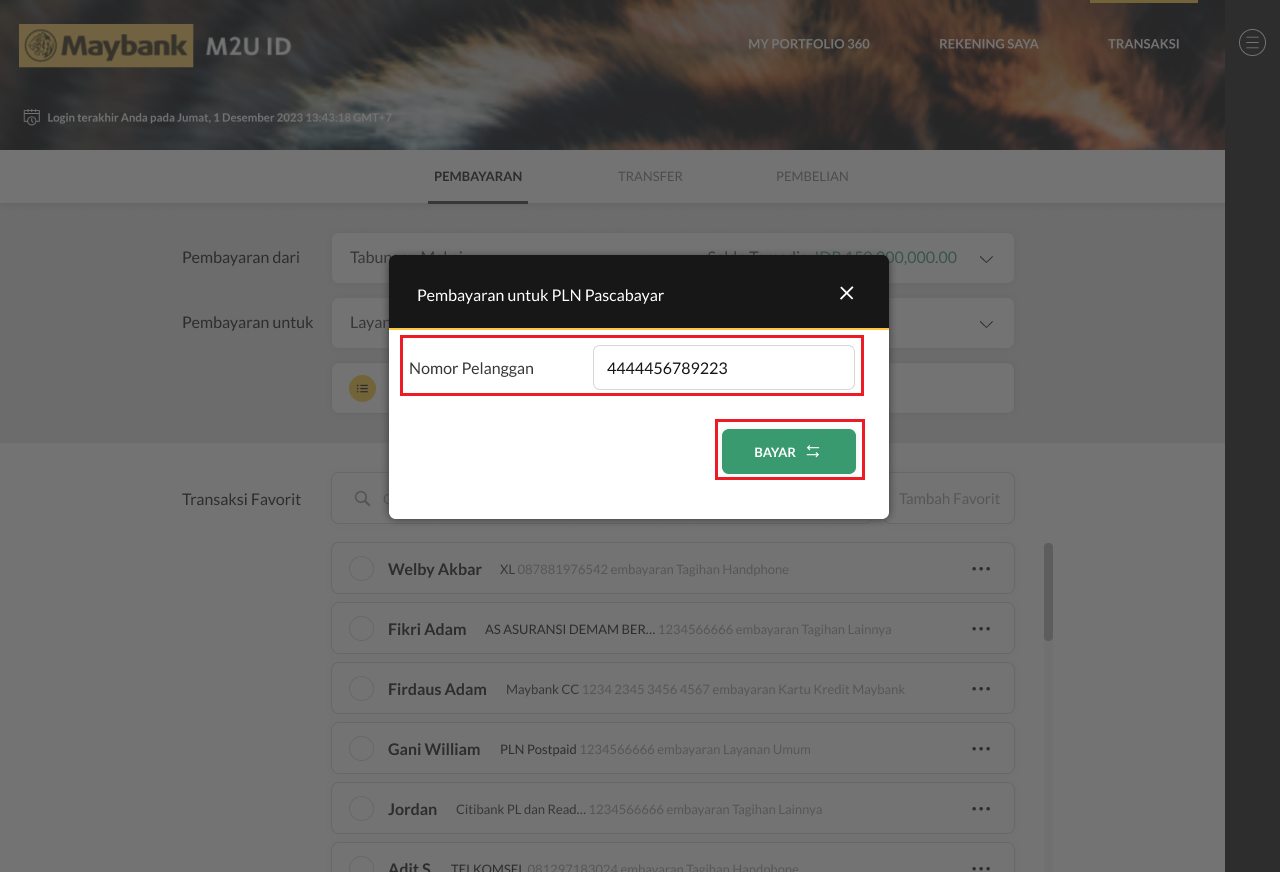The image size is (1280, 872).
Task: Switch to the TRANSFER tab
Action: pyautogui.click(x=650, y=177)
